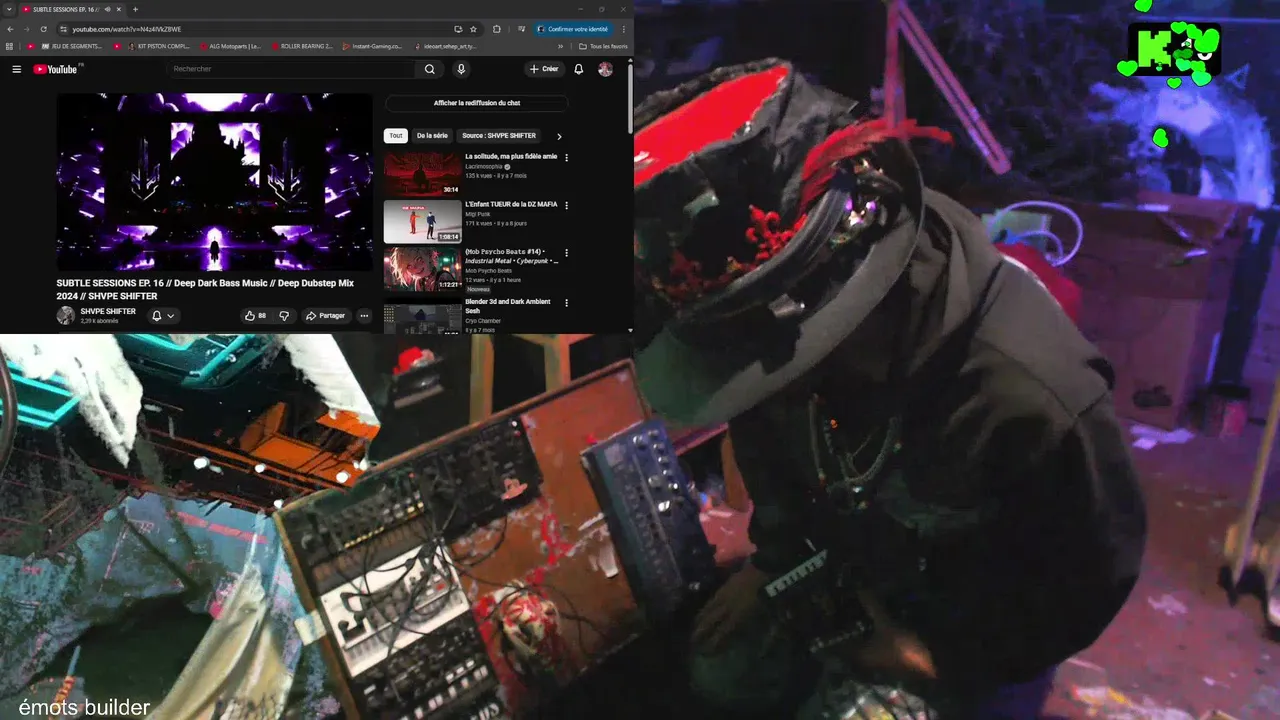Viewport: 1280px width, 720px height.
Task: Open Chrome three-dot menu
Action: [623, 29]
